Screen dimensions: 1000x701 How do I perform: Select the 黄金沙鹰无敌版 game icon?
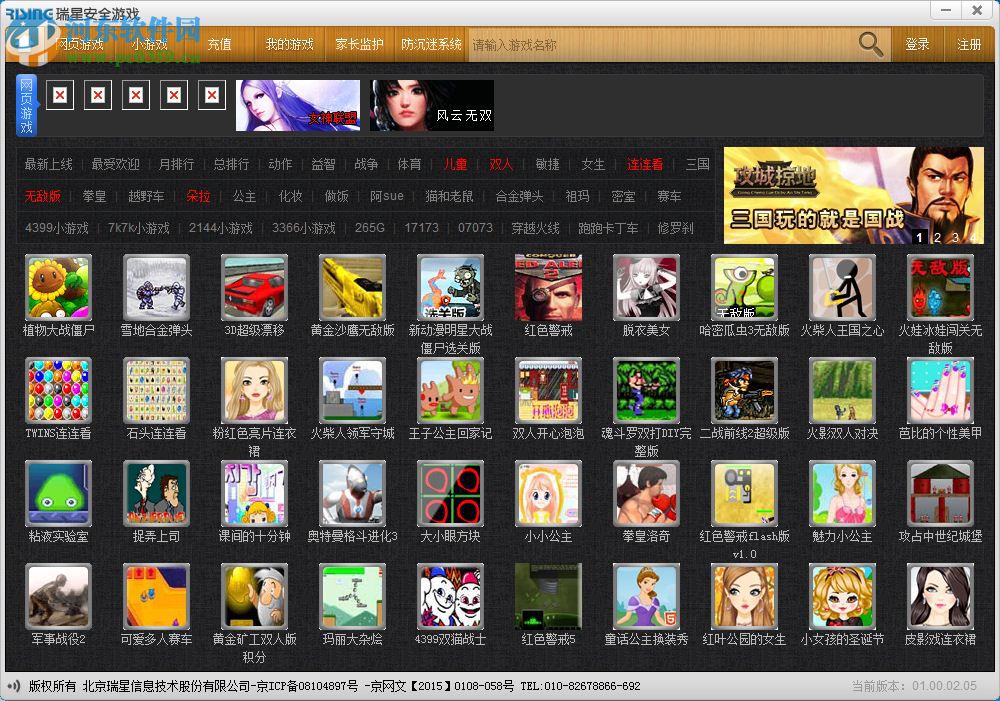point(353,287)
